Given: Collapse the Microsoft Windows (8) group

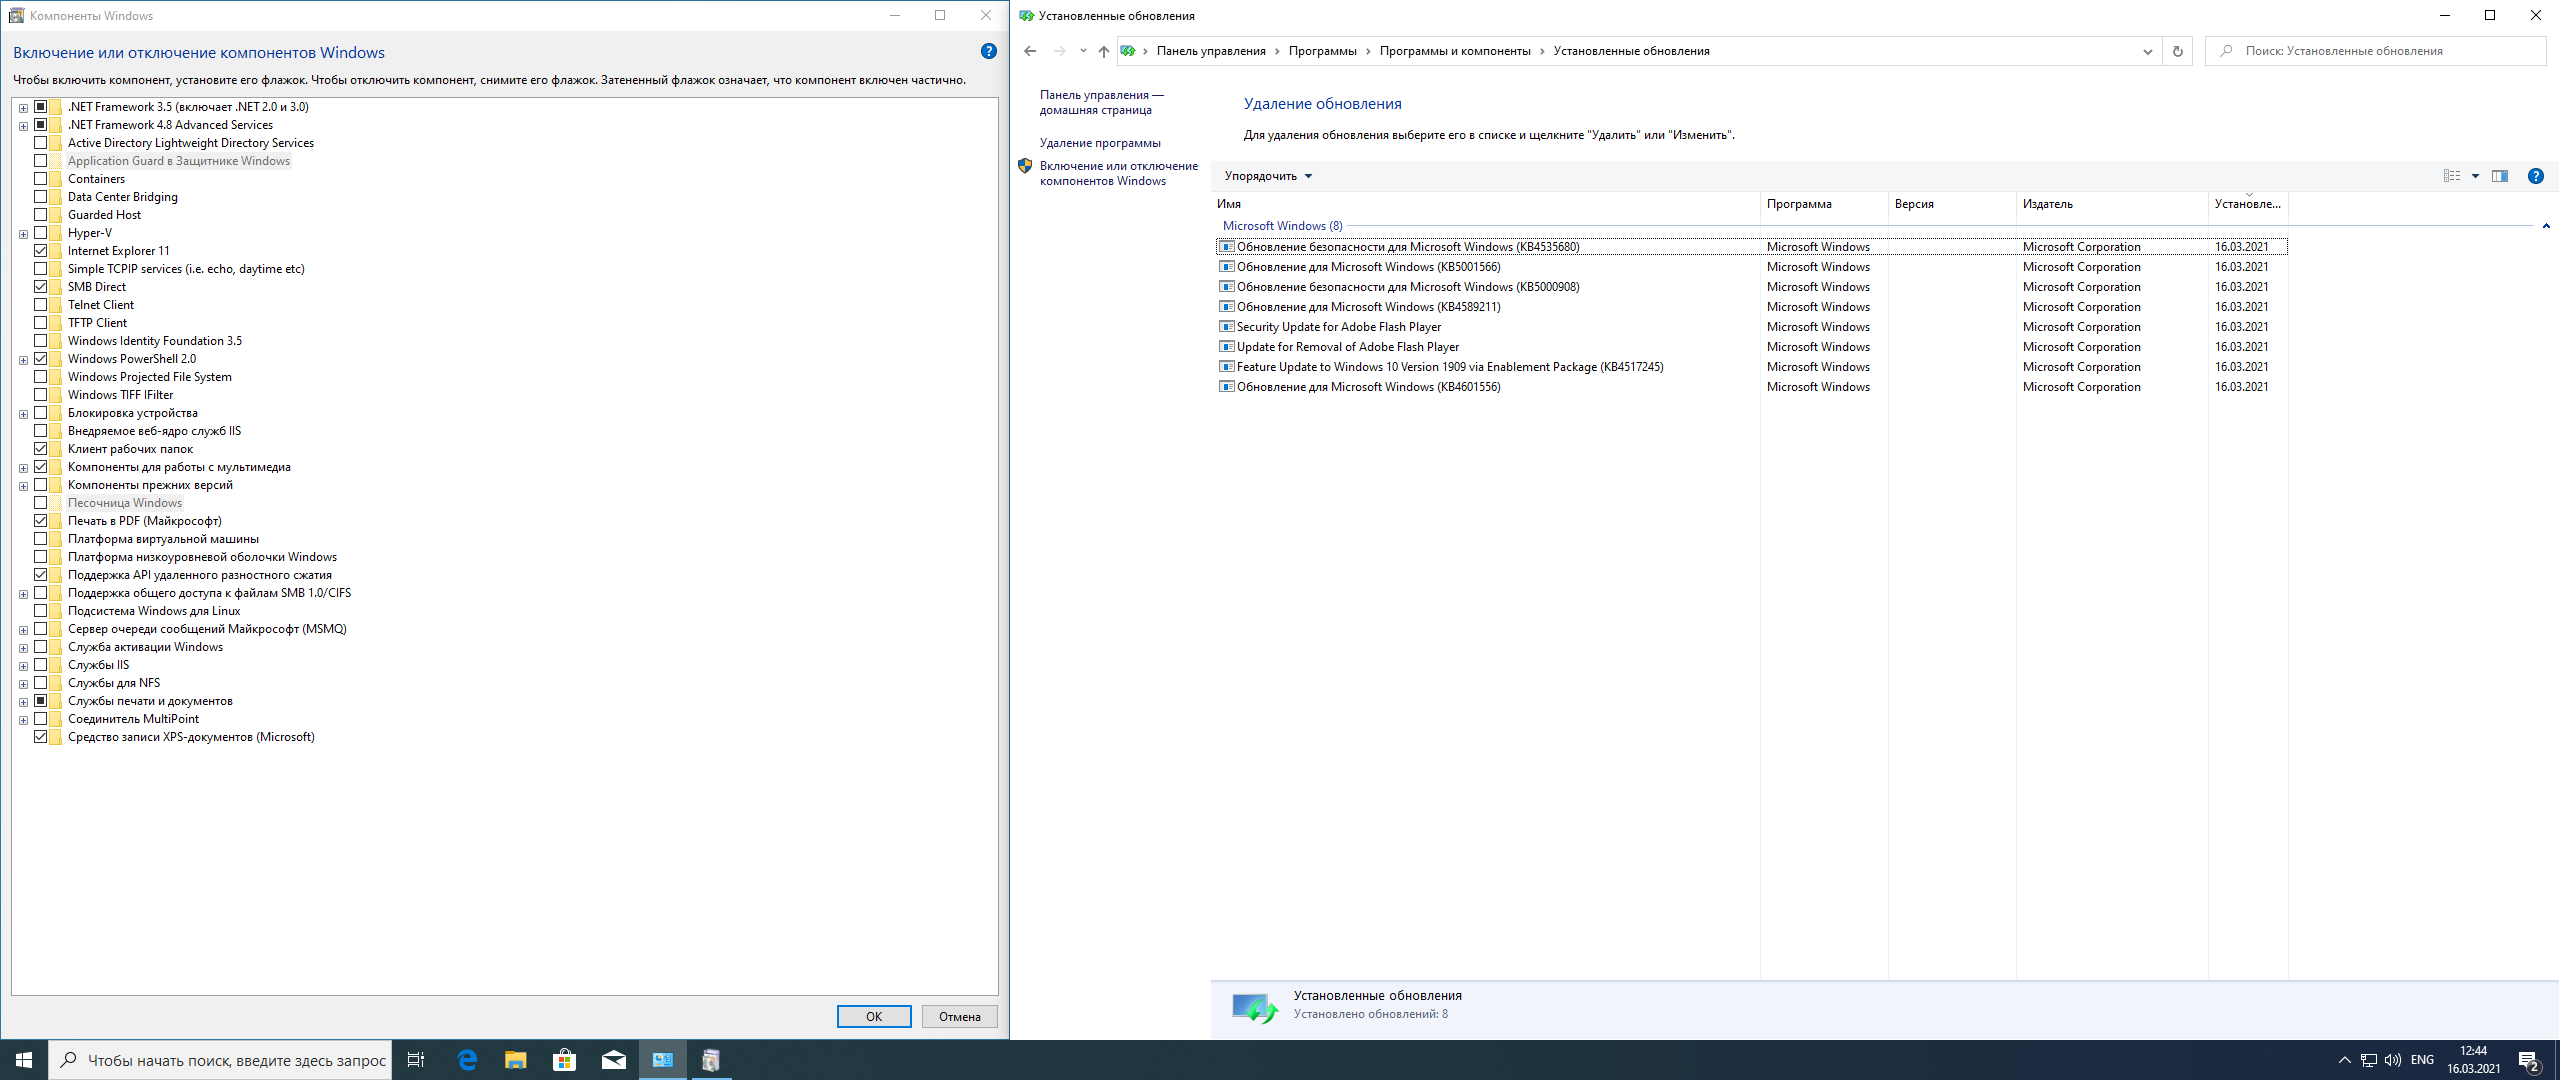Looking at the screenshot, I should click(x=2546, y=226).
